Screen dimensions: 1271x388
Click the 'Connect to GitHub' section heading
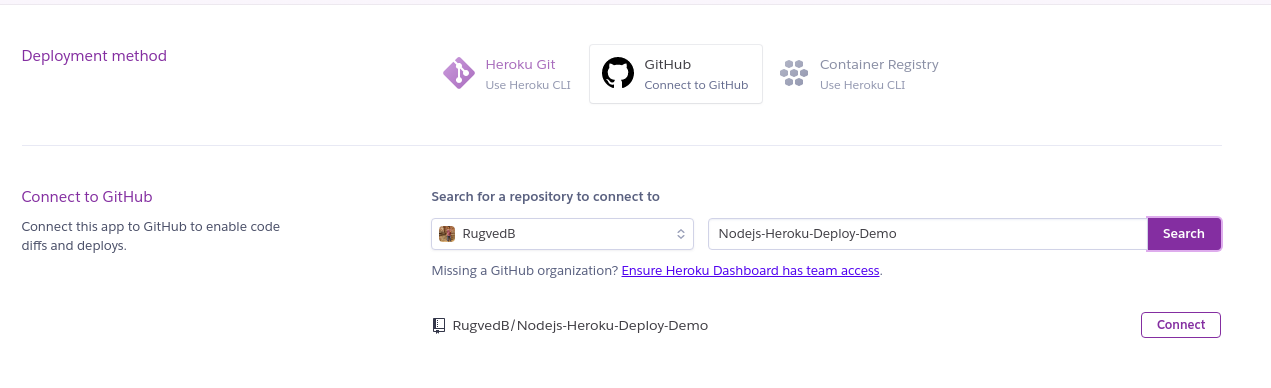pos(87,197)
